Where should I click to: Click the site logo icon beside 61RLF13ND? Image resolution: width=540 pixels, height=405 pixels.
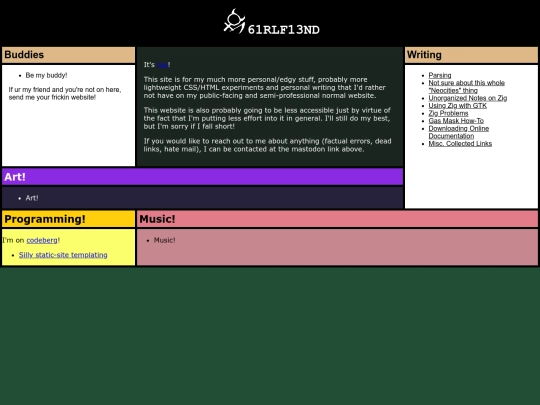click(235, 21)
